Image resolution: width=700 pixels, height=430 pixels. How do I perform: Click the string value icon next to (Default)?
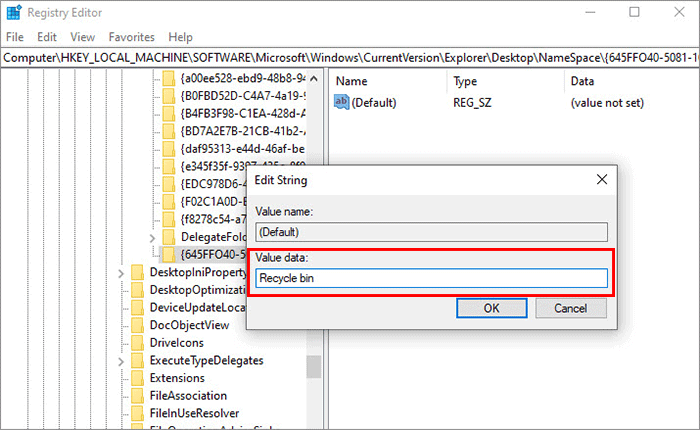pyautogui.click(x=342, y=102)
